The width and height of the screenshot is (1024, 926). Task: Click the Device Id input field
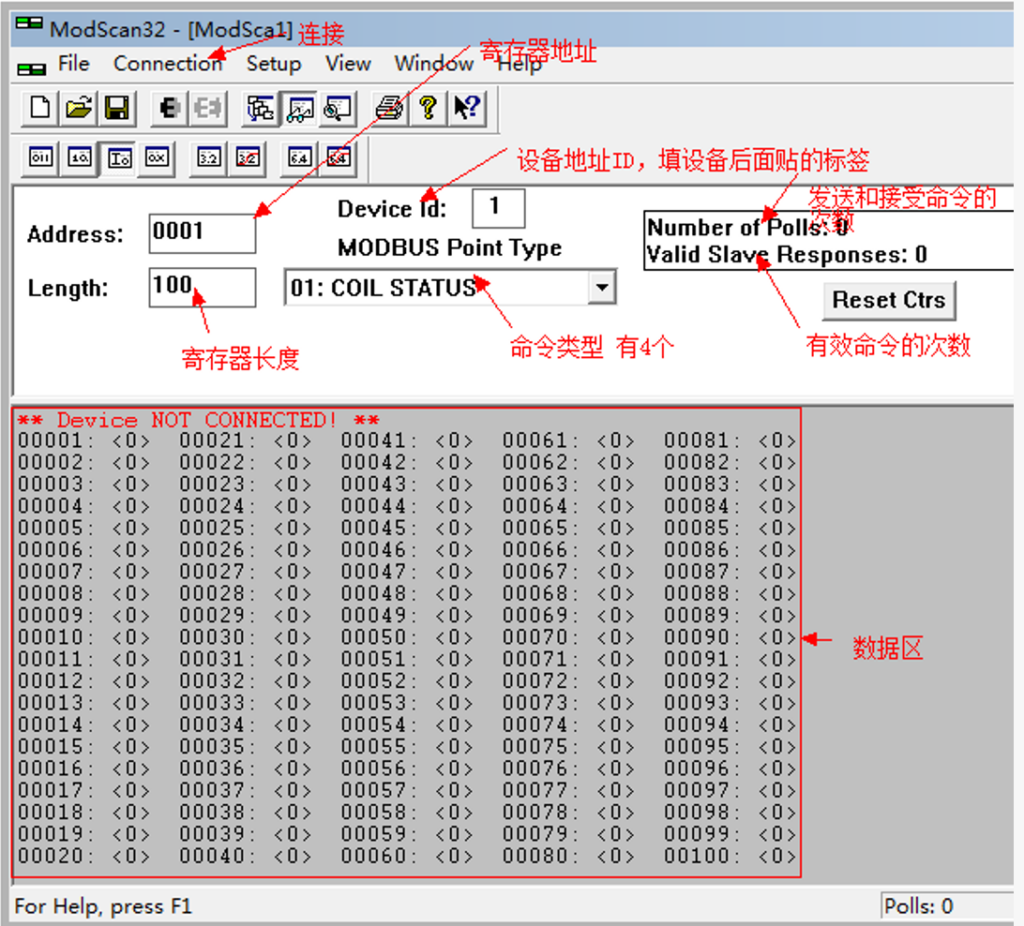coord(498,208)
